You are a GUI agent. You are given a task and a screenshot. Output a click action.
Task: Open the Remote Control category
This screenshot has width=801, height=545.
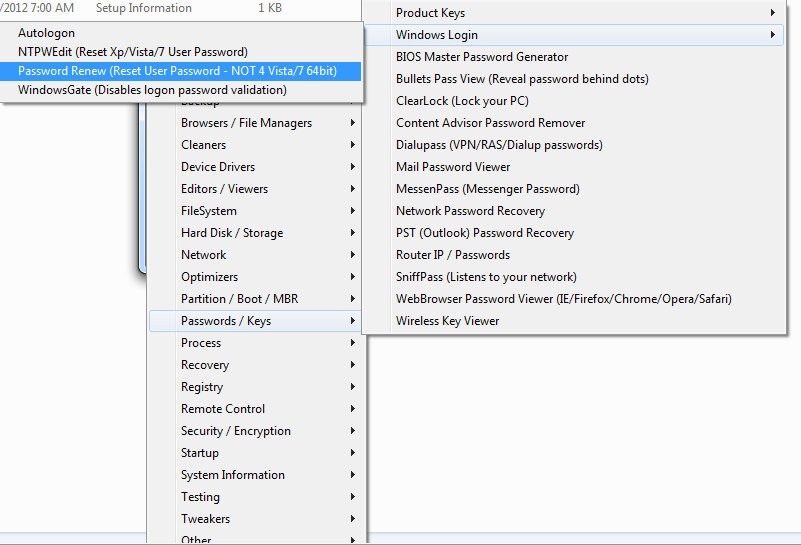tap(255, 408)
